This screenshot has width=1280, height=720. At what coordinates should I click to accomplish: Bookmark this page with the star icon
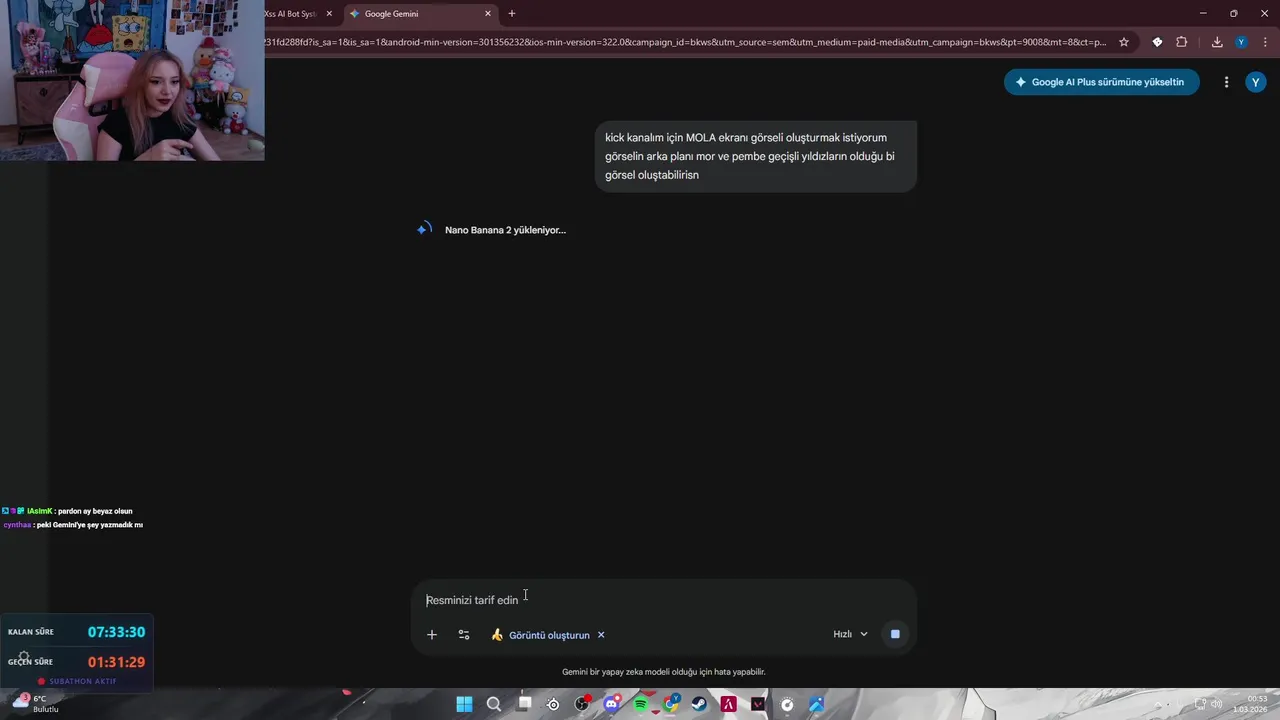(1124, 42)
